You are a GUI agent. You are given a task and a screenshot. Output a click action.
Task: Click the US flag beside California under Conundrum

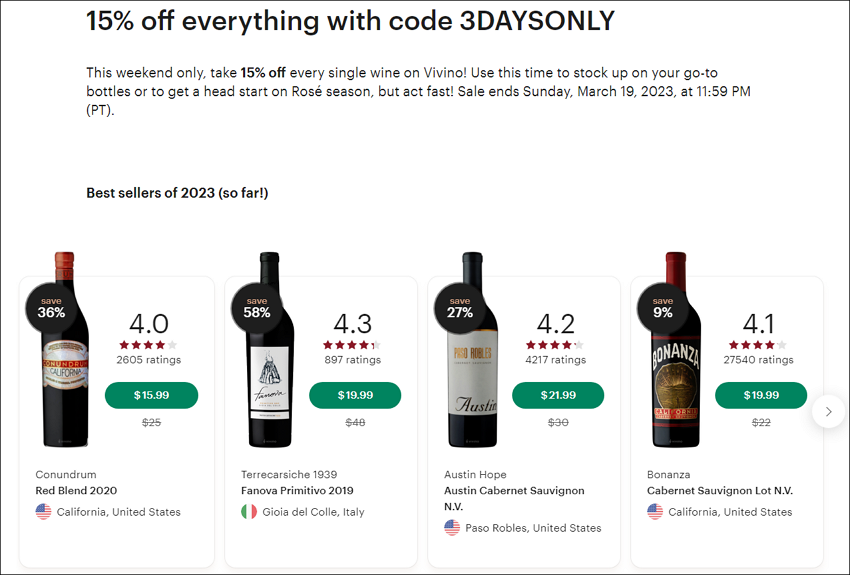coord(43,512)
